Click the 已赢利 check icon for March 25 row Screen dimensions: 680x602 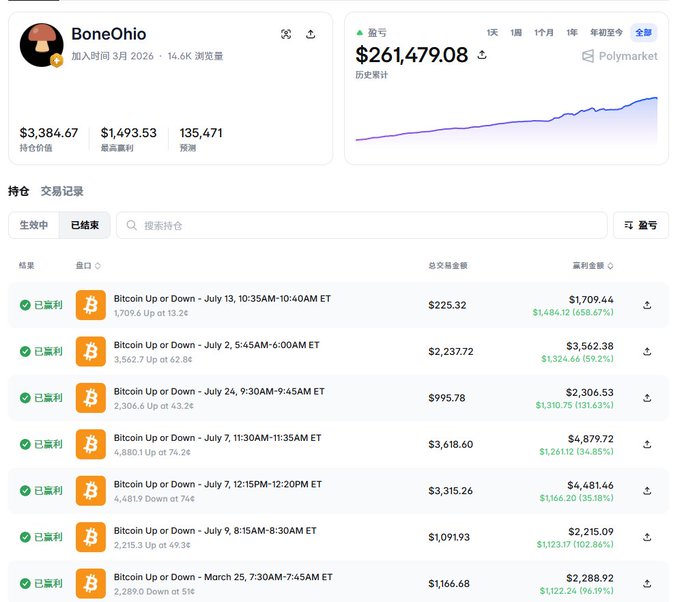coord(25,583)
